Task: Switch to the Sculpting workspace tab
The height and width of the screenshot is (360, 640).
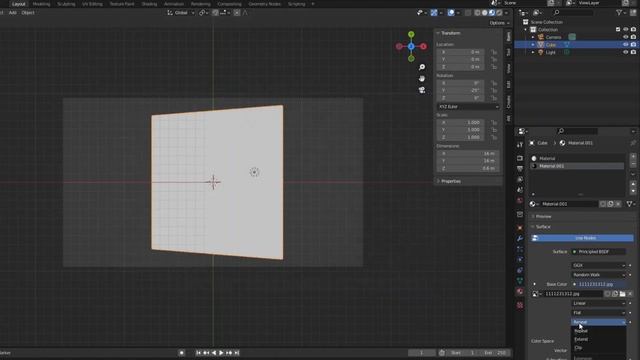Action: [x=66, y=4]
